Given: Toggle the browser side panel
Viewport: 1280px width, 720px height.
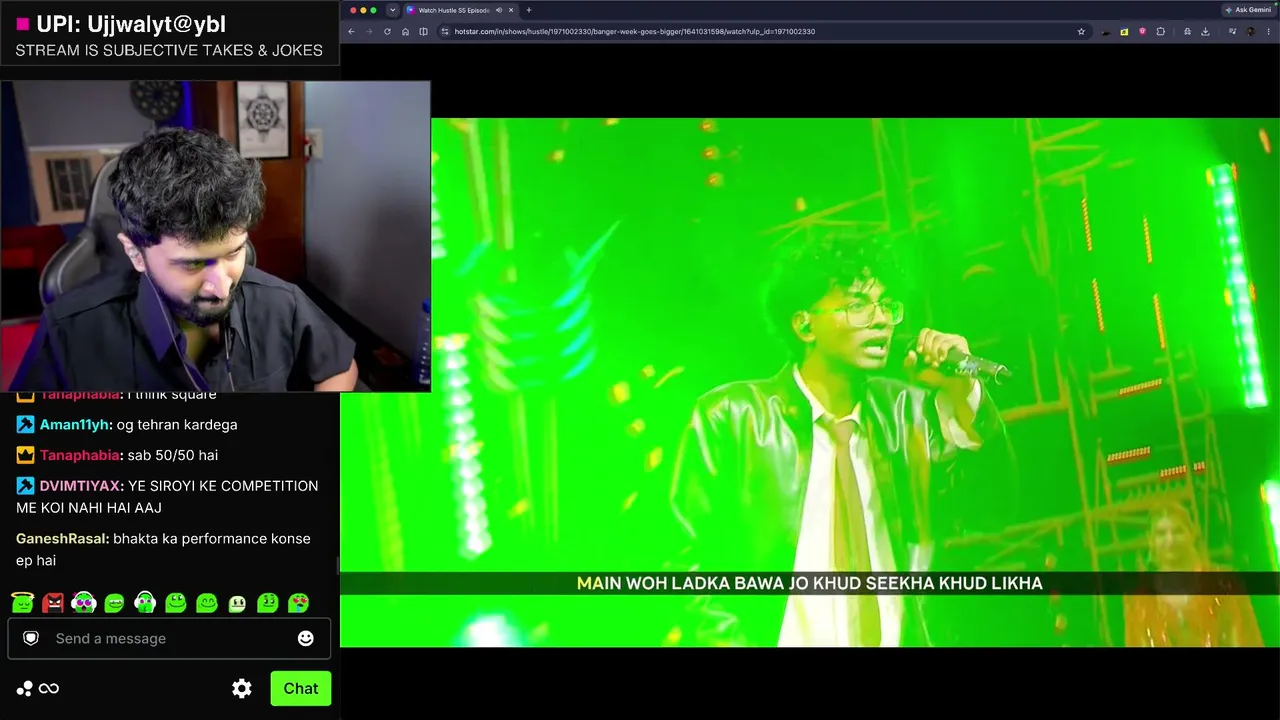Looking at the screenshot, I should 423,31.
